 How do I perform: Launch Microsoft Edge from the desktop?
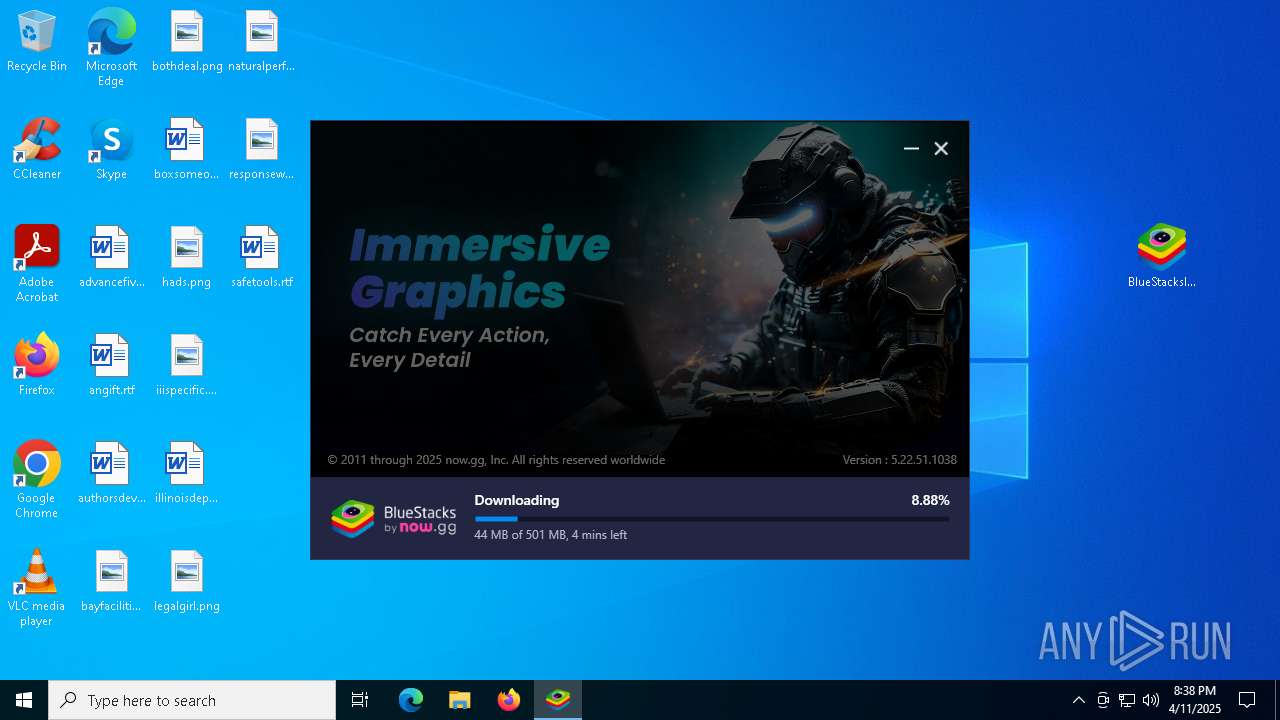point(111,47)
